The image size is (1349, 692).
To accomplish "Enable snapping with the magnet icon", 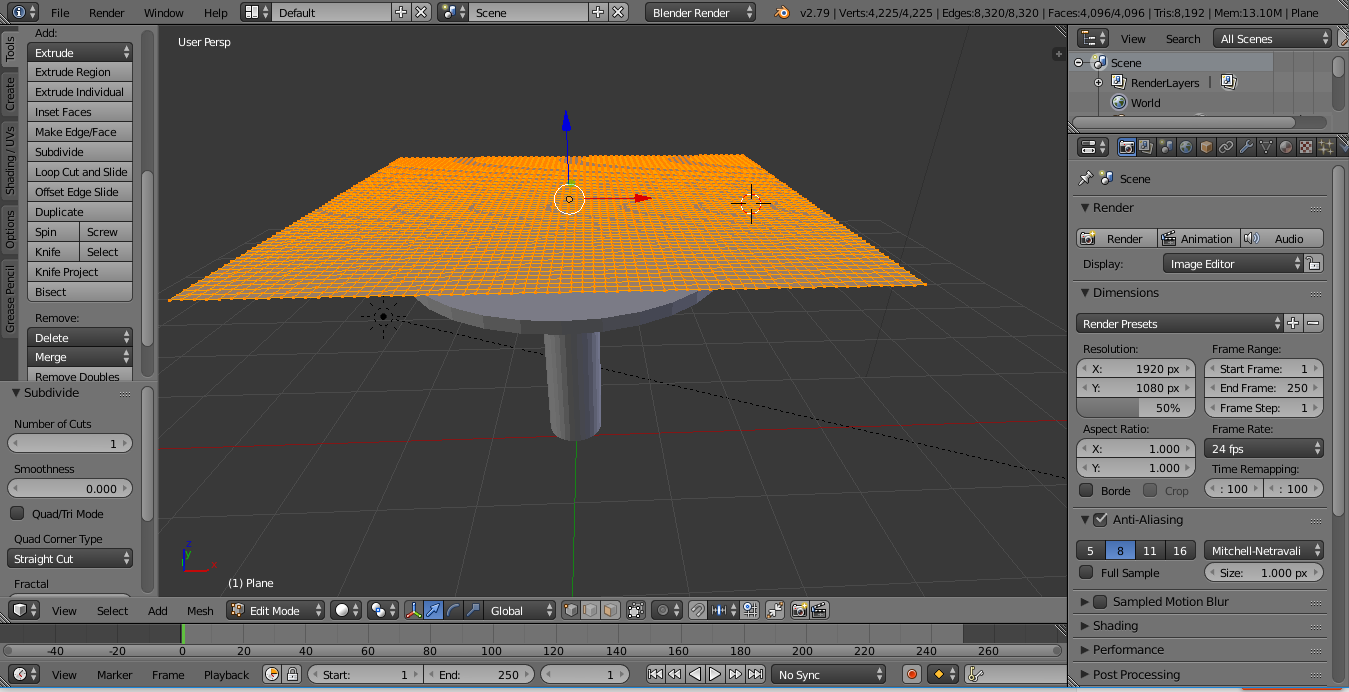I will (x=698, y=610).
